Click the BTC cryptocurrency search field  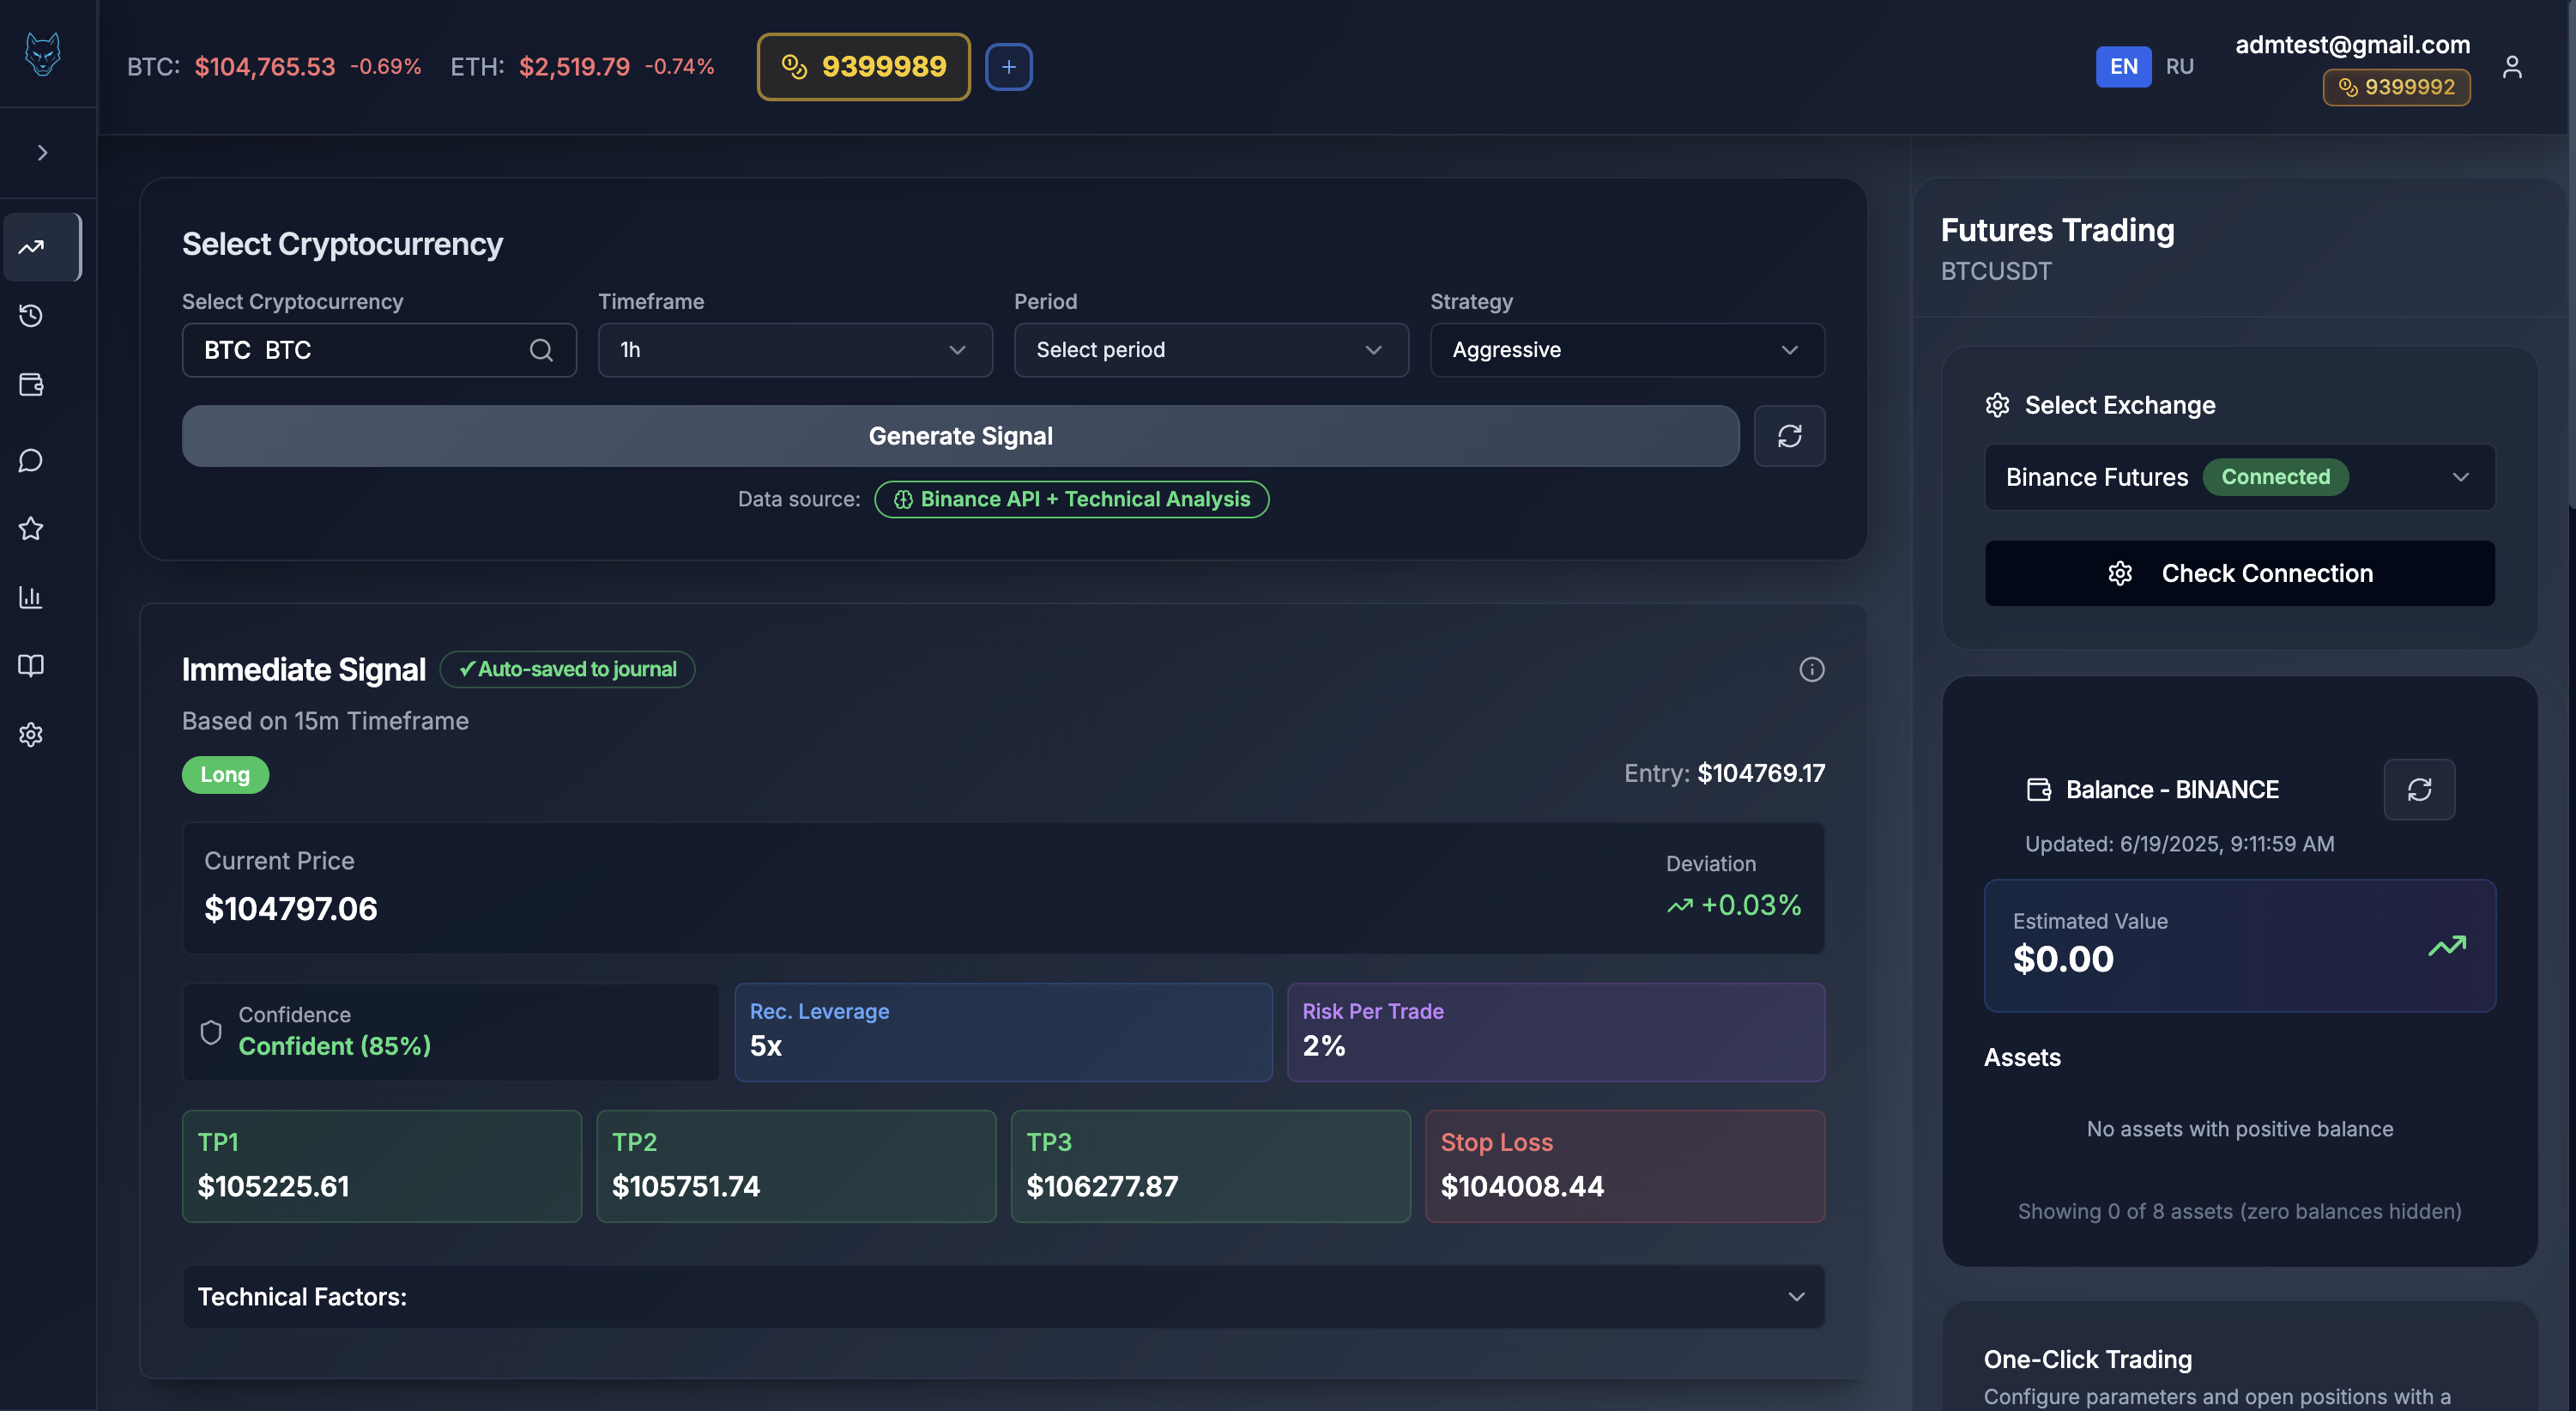[378, 350]
